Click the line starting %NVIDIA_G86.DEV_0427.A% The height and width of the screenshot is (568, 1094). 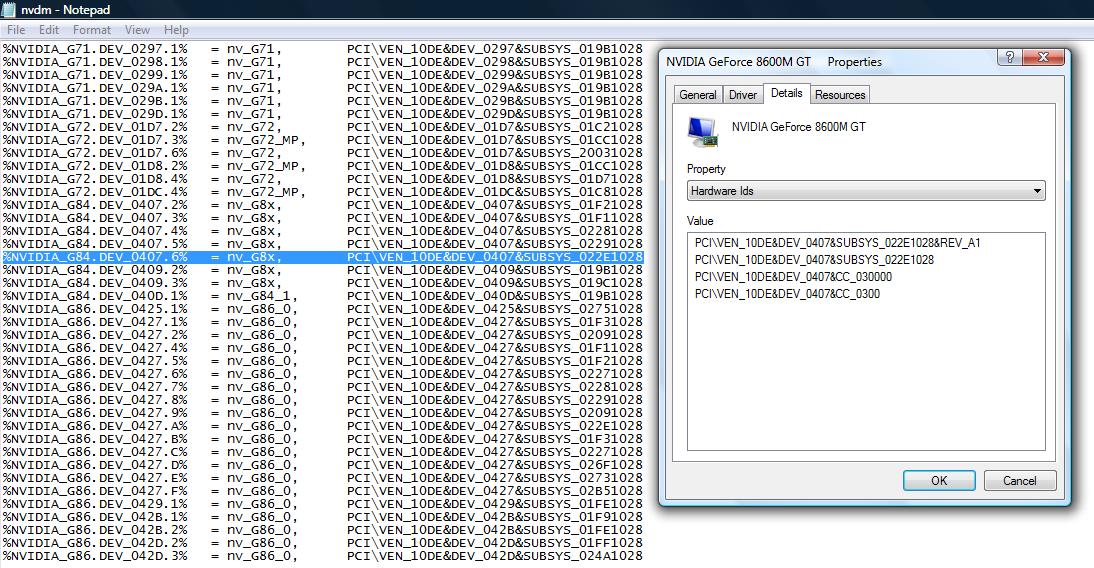(322, 426)
